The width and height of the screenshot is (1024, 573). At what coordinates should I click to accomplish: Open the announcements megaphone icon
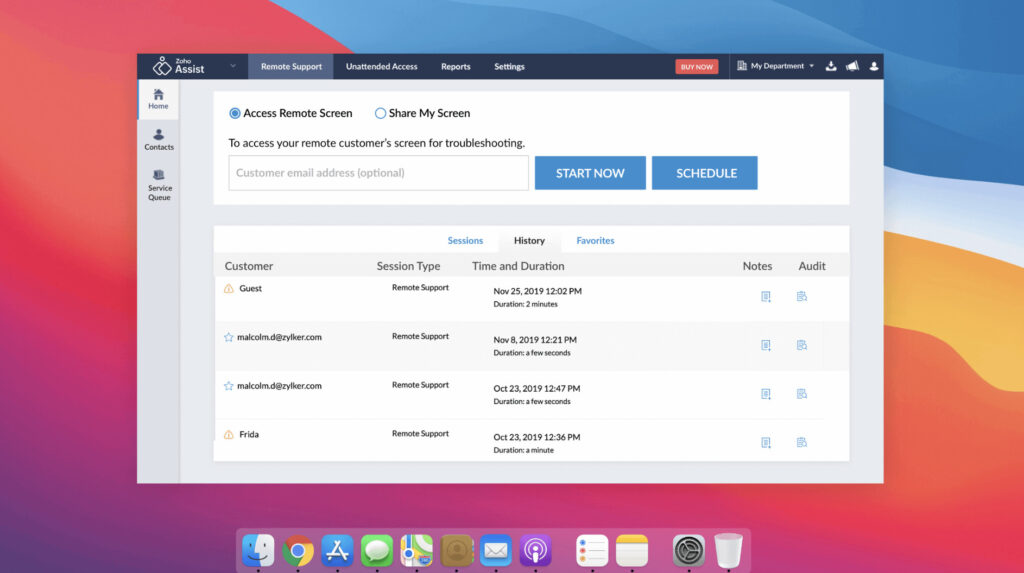pos(852,67)
